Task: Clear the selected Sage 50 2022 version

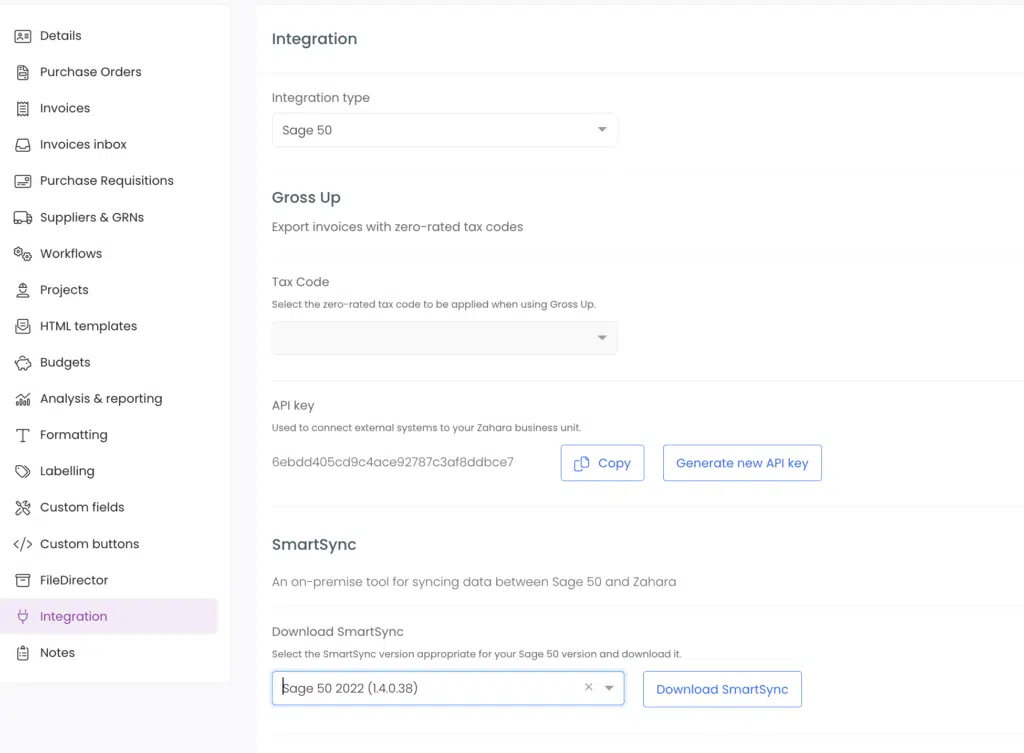Action: (588, 687)
